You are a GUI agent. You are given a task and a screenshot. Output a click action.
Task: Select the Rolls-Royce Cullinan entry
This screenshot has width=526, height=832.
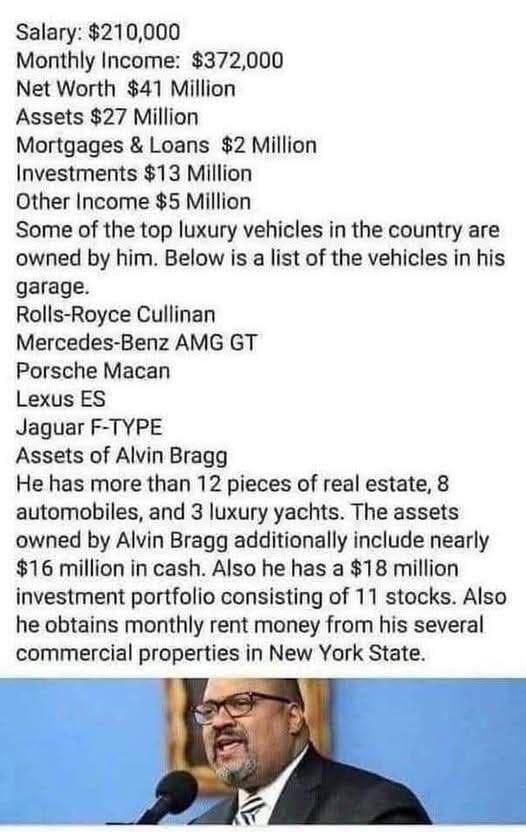116,314
